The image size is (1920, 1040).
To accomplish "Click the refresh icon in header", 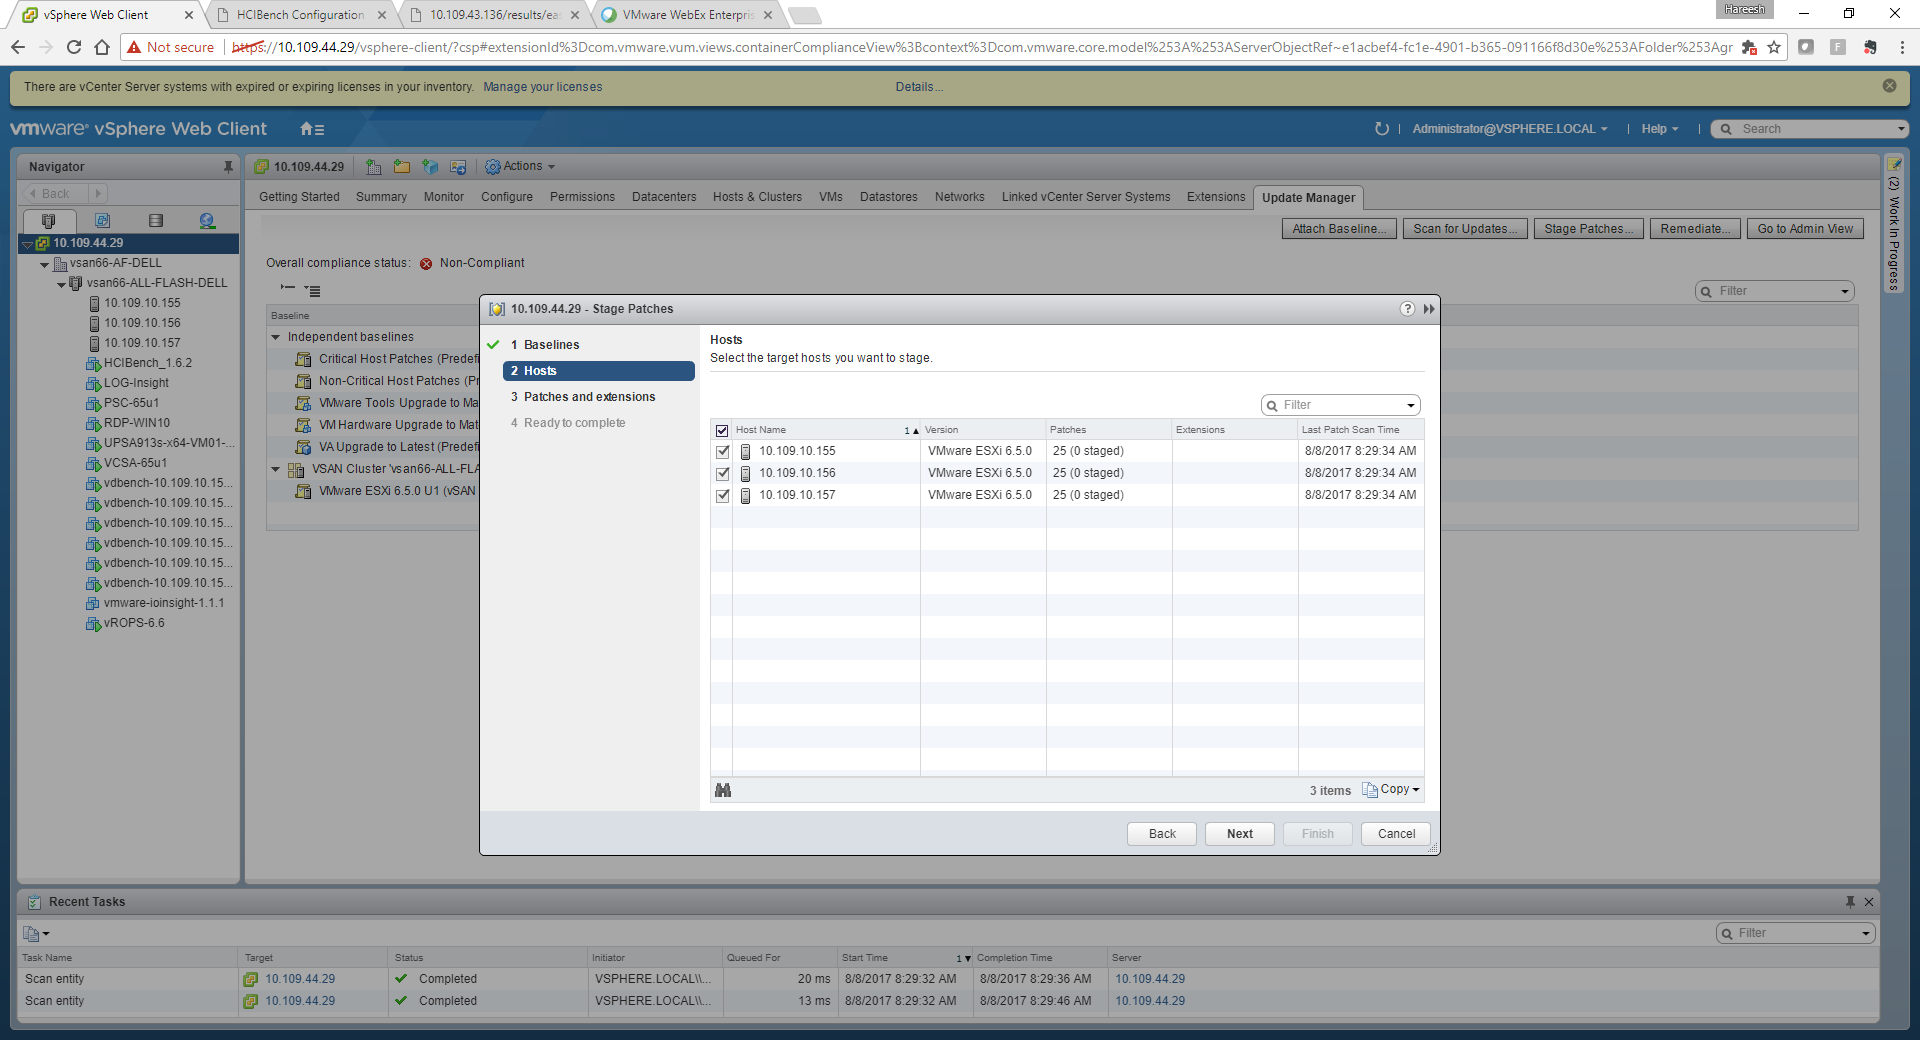I will click(1381, 129).
